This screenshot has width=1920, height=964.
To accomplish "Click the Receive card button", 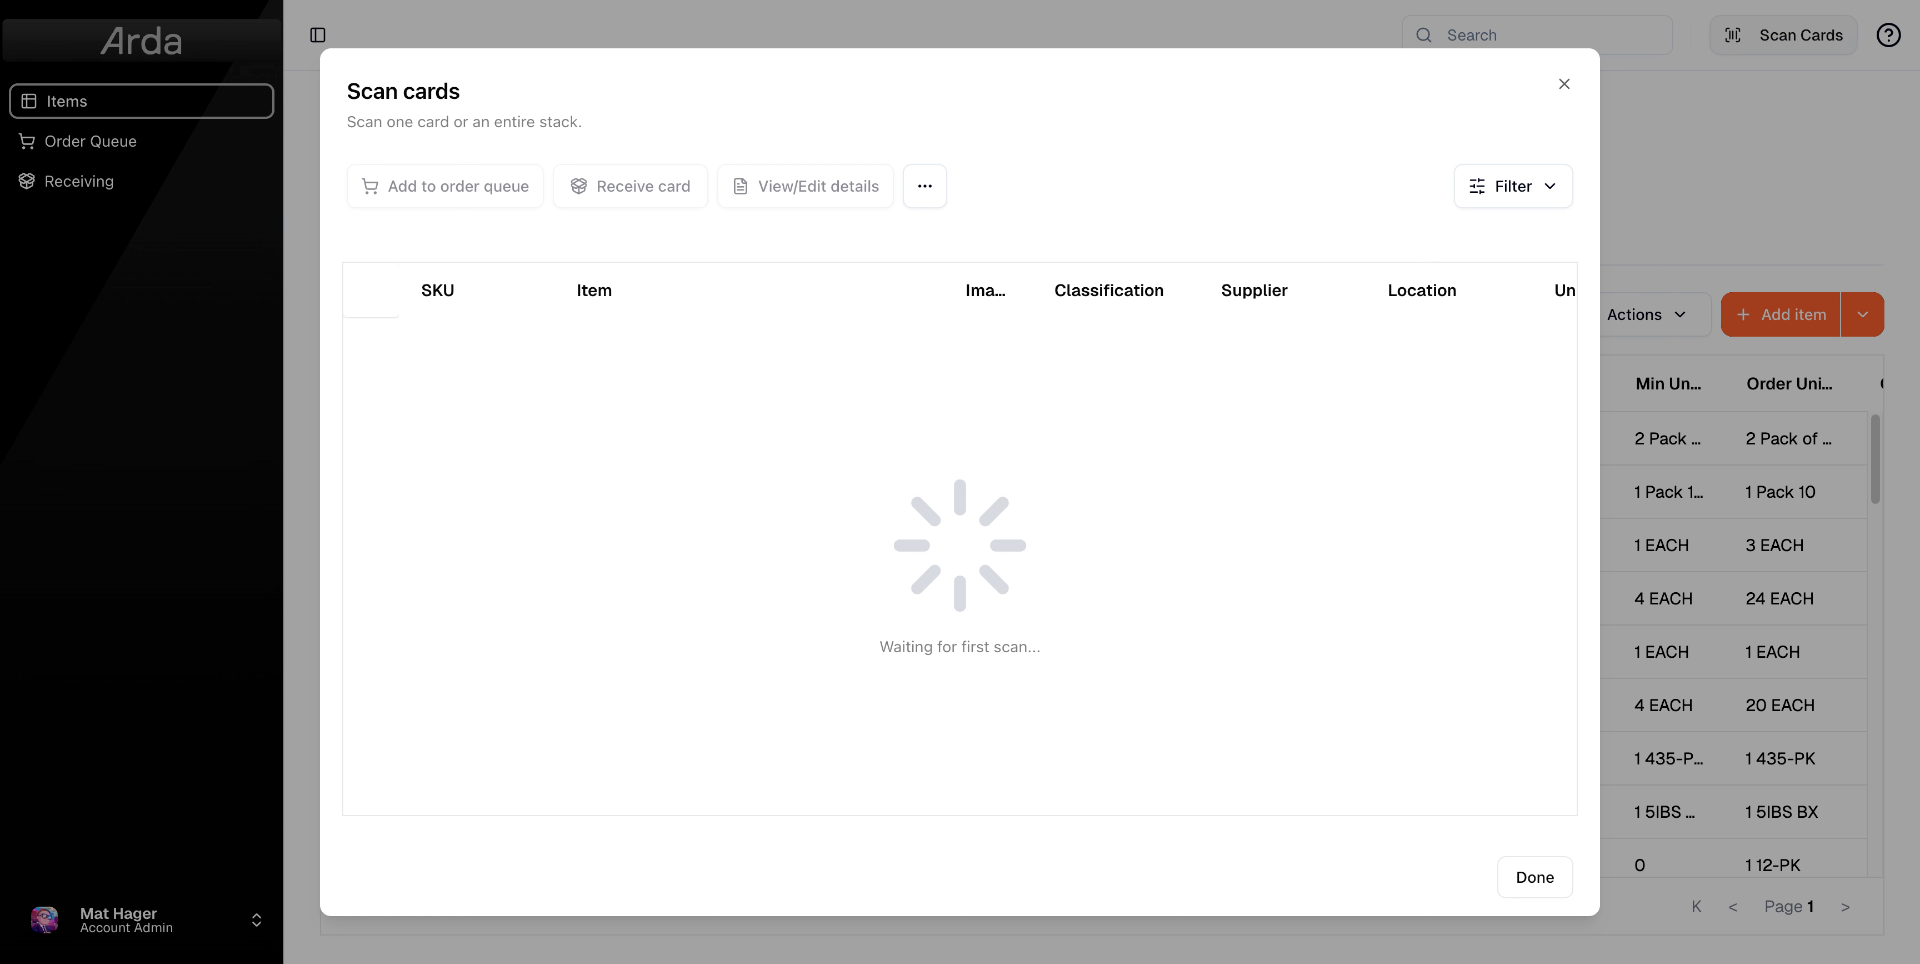I will (630, 186).
